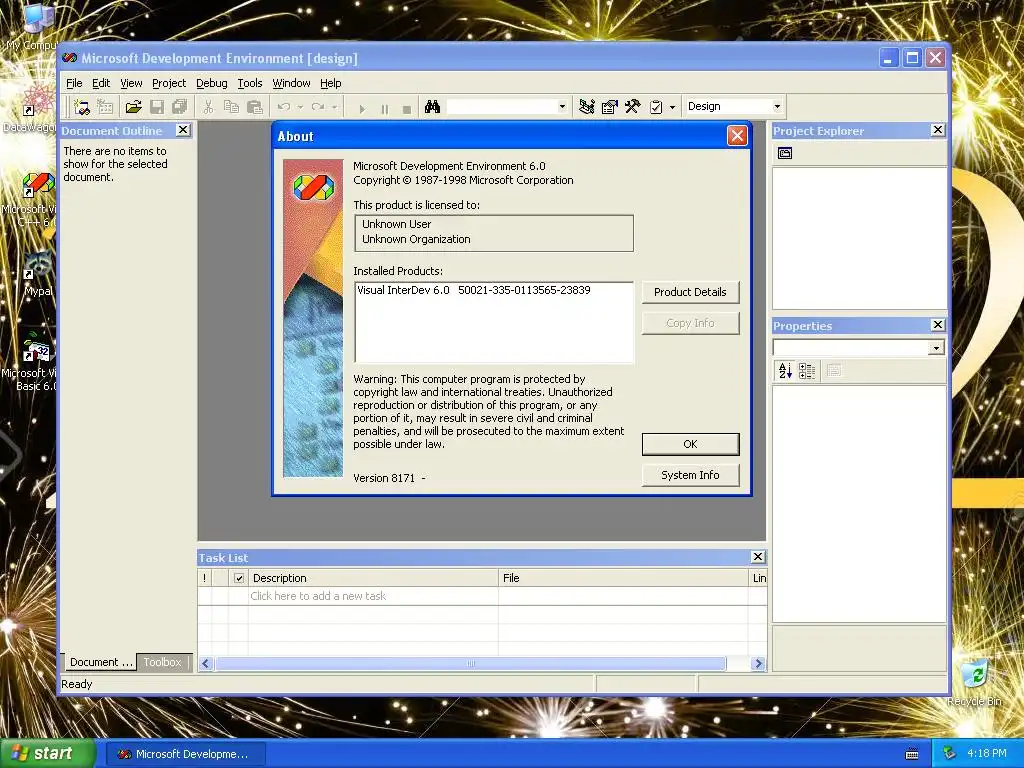Click the Add Item toolbar icon
Viewport: 1024px width, 768px height.
click(x=104, y=107)
